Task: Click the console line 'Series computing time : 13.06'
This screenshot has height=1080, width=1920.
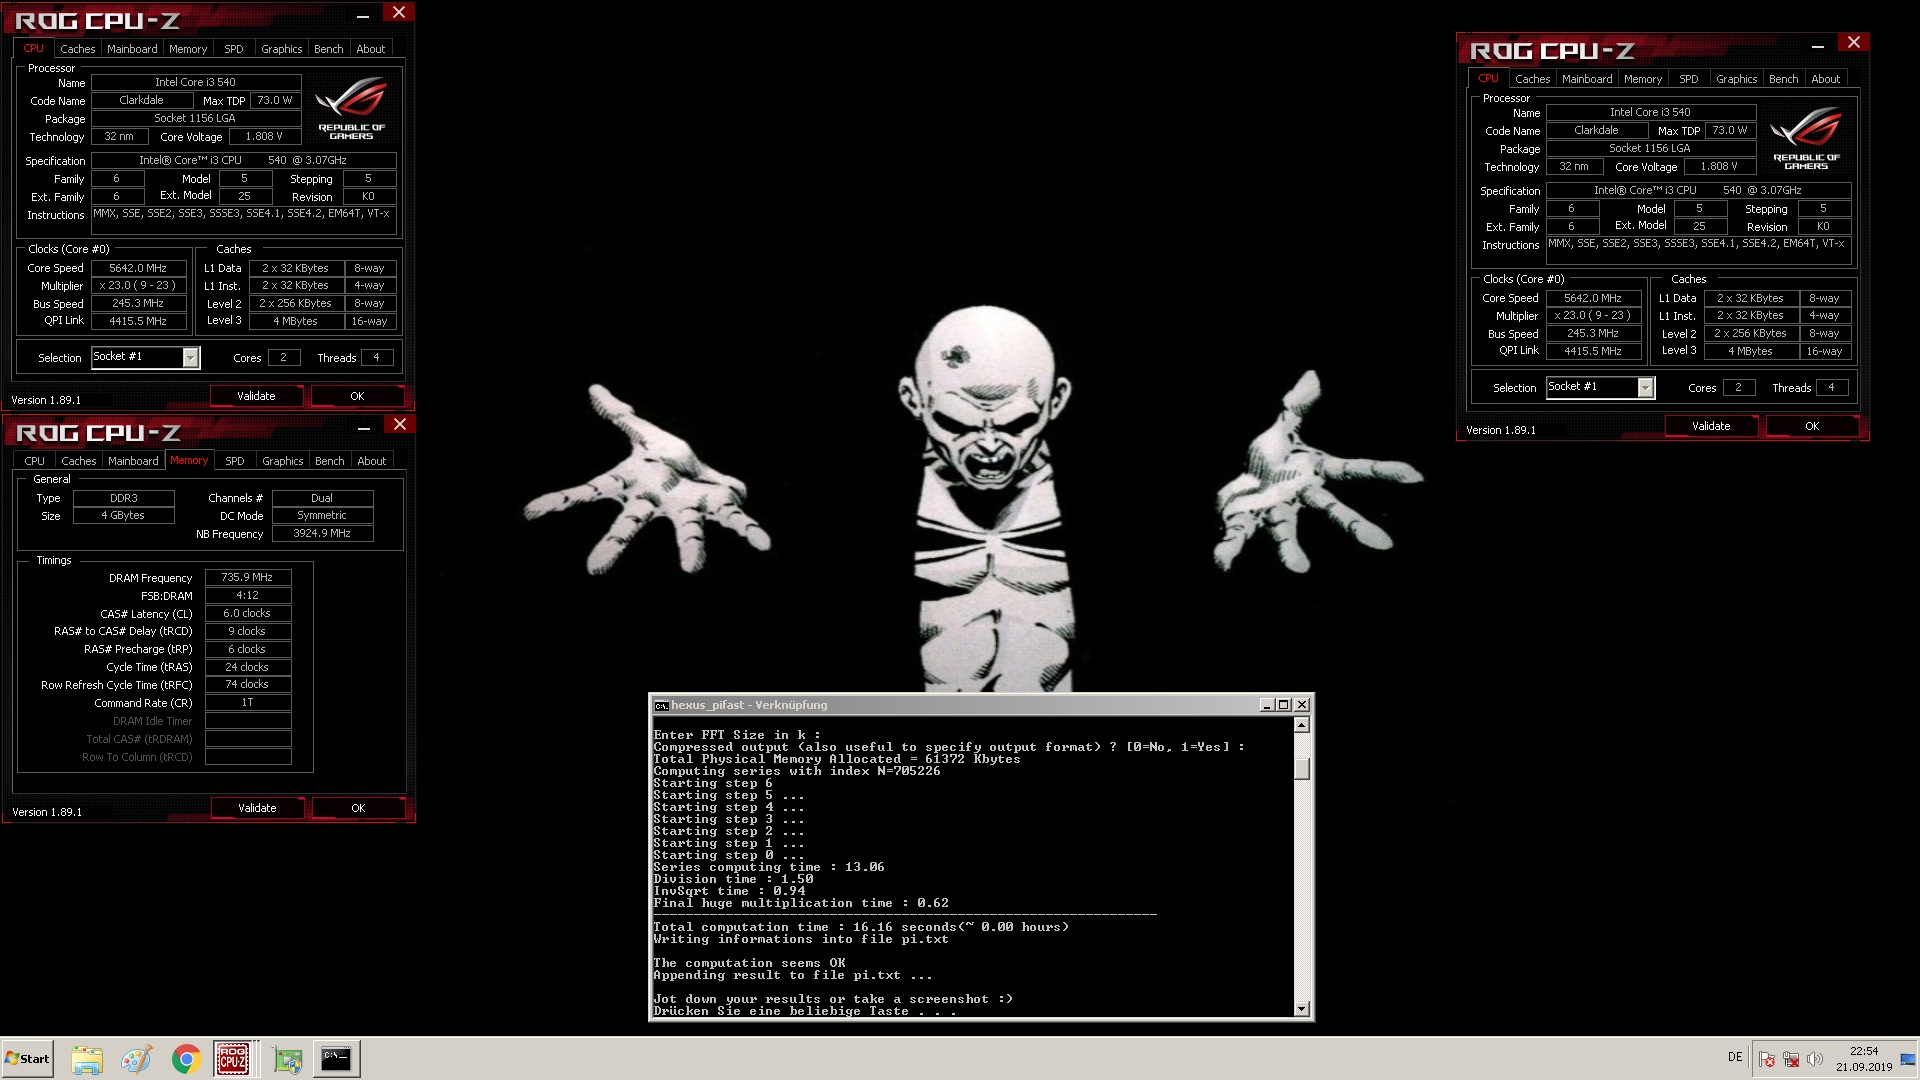Action: click(768, 868)
